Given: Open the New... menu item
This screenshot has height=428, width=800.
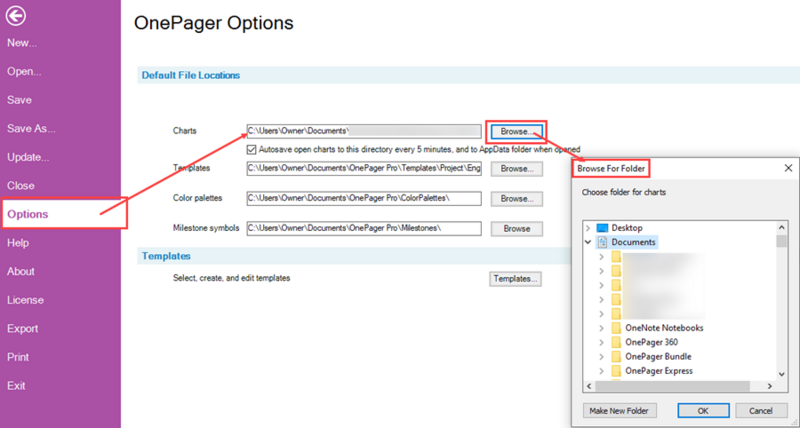Looking at the screenshot, I should 22,43.
